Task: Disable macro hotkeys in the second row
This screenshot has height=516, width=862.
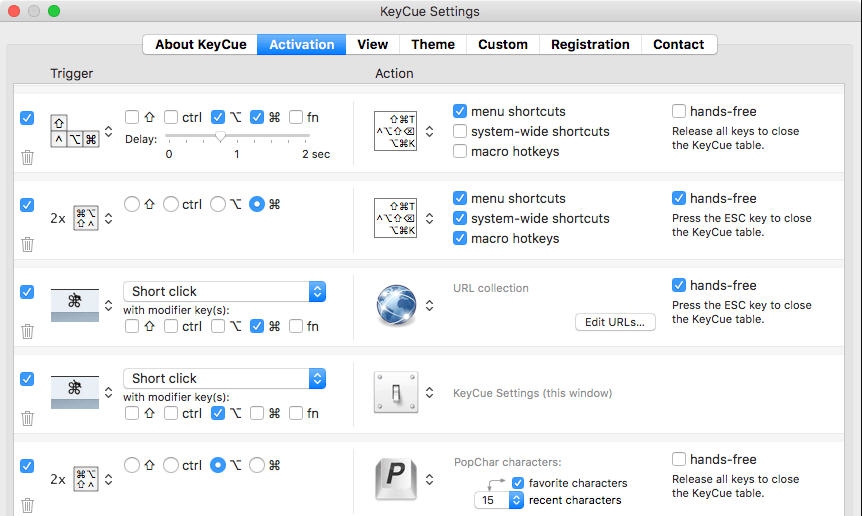Action: (460, 238)
